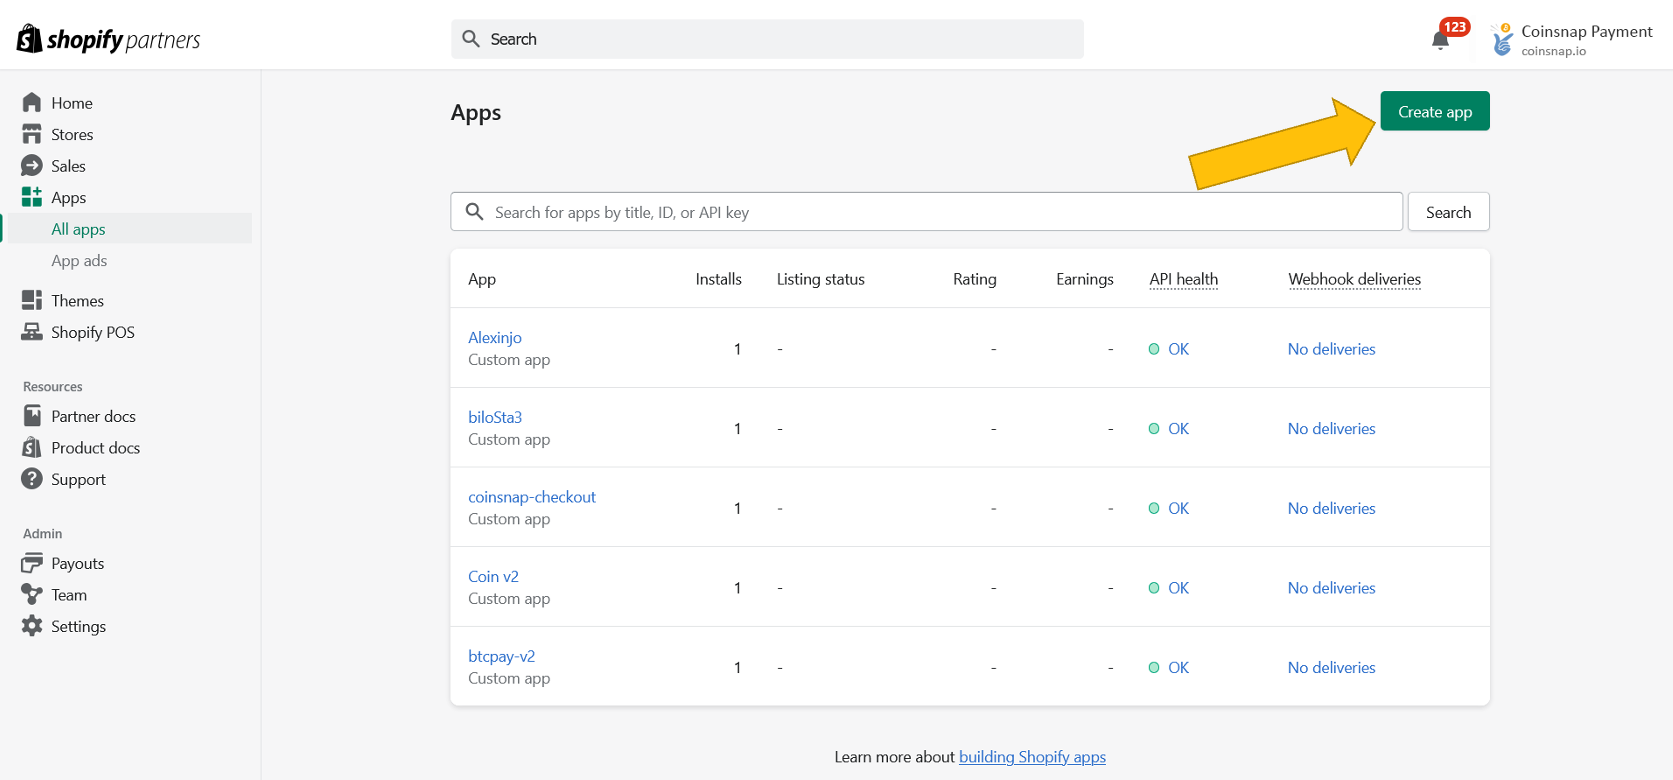Click the Apps page heading
The image size is (1673, 780).
point(476,113)
